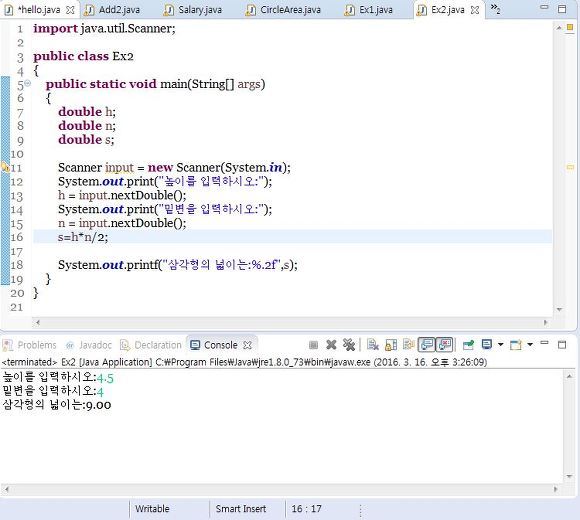
Task: Open the Display Selected Console dropdown arrow
Action: click(x=500, y=345)
